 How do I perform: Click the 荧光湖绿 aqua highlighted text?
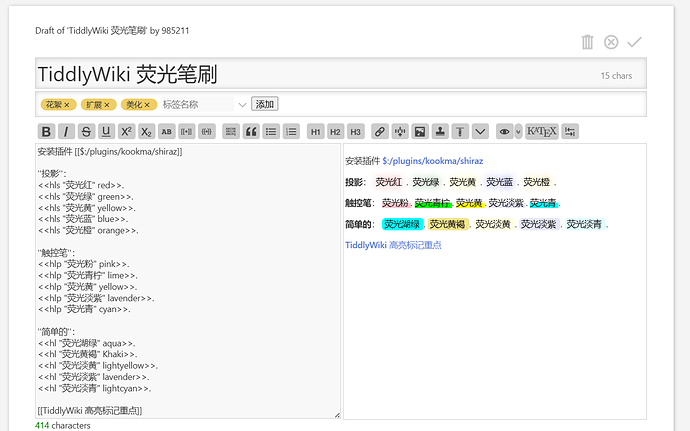point(402,225)
